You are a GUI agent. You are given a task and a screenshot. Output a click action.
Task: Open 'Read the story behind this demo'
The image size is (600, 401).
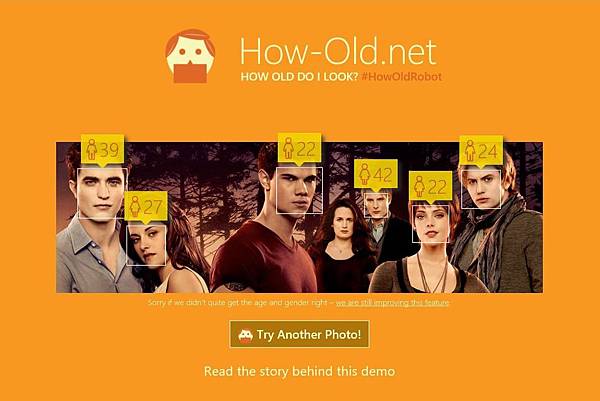point(299,371)
